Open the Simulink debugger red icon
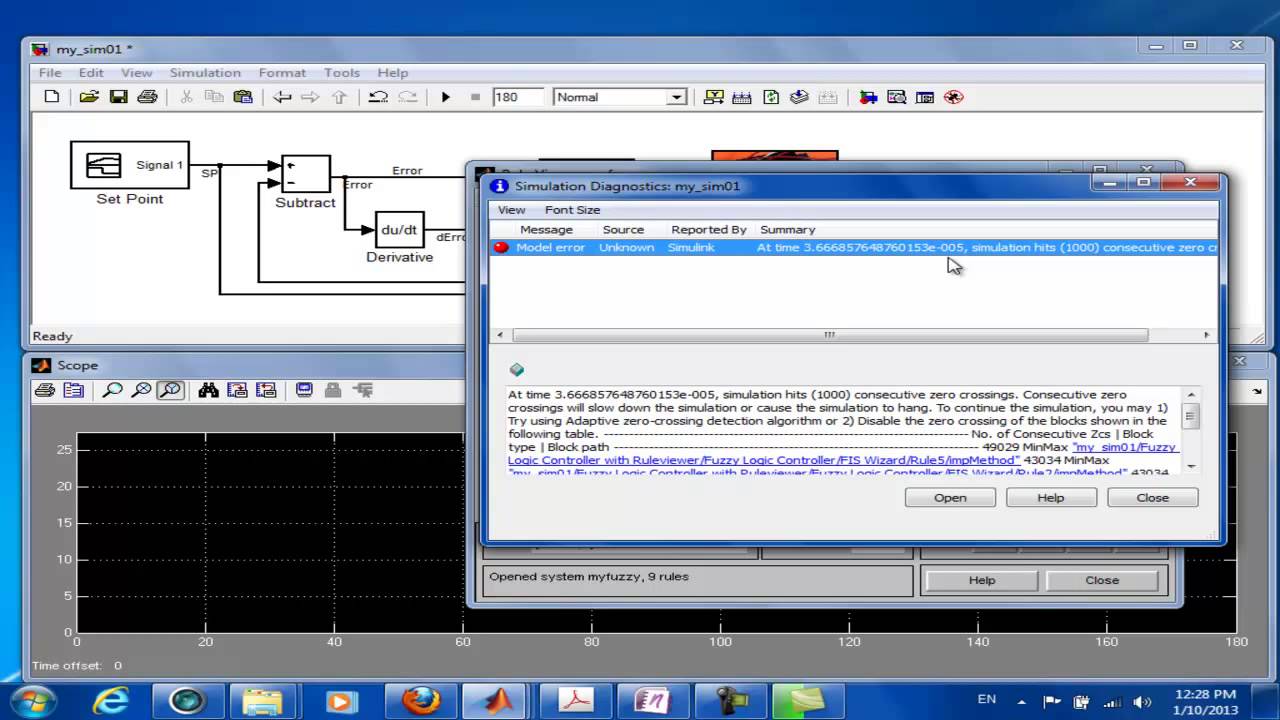The height and width of the screenshot is (720, 1280). tap(953, 97)
